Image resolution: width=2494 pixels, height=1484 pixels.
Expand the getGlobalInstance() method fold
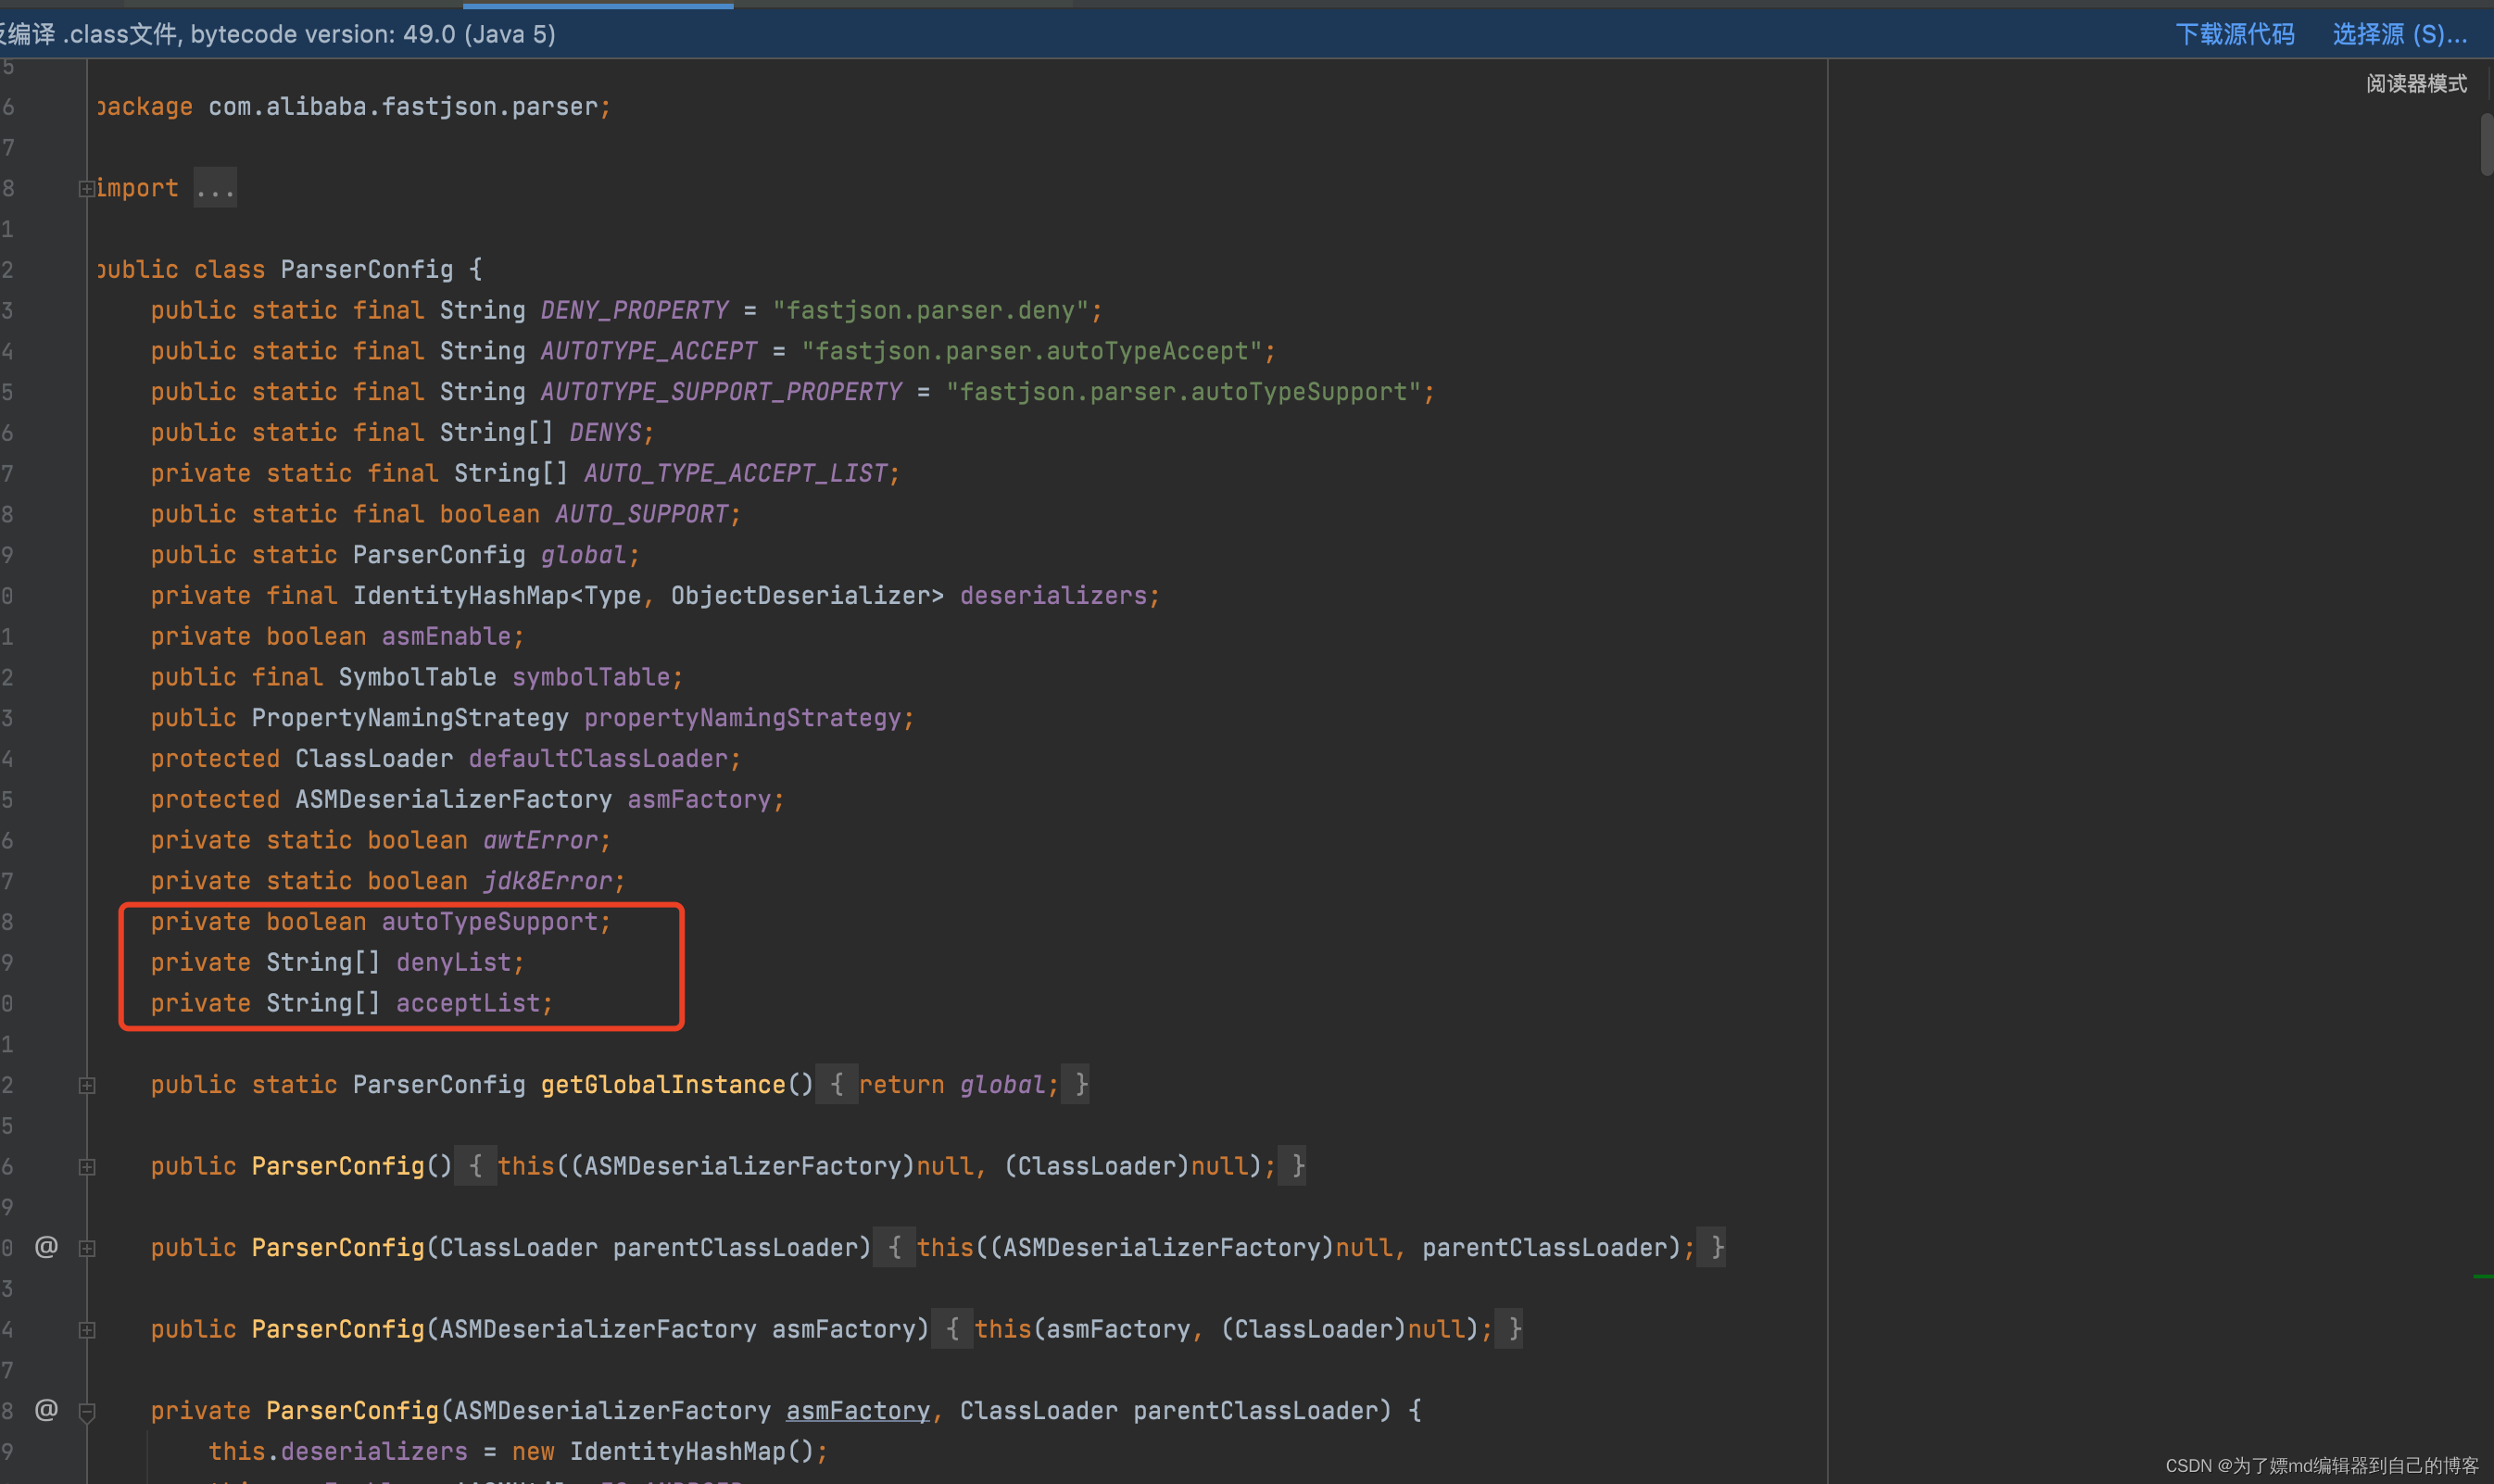87,1086
